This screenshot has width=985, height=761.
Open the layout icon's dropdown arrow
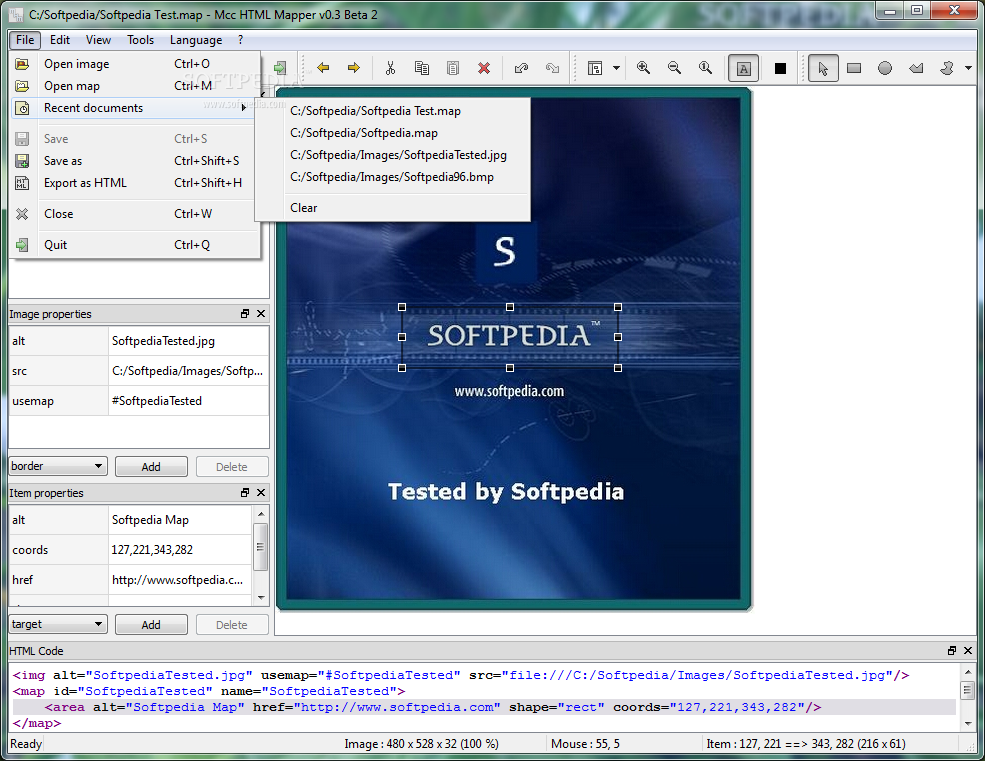point(616,68)
